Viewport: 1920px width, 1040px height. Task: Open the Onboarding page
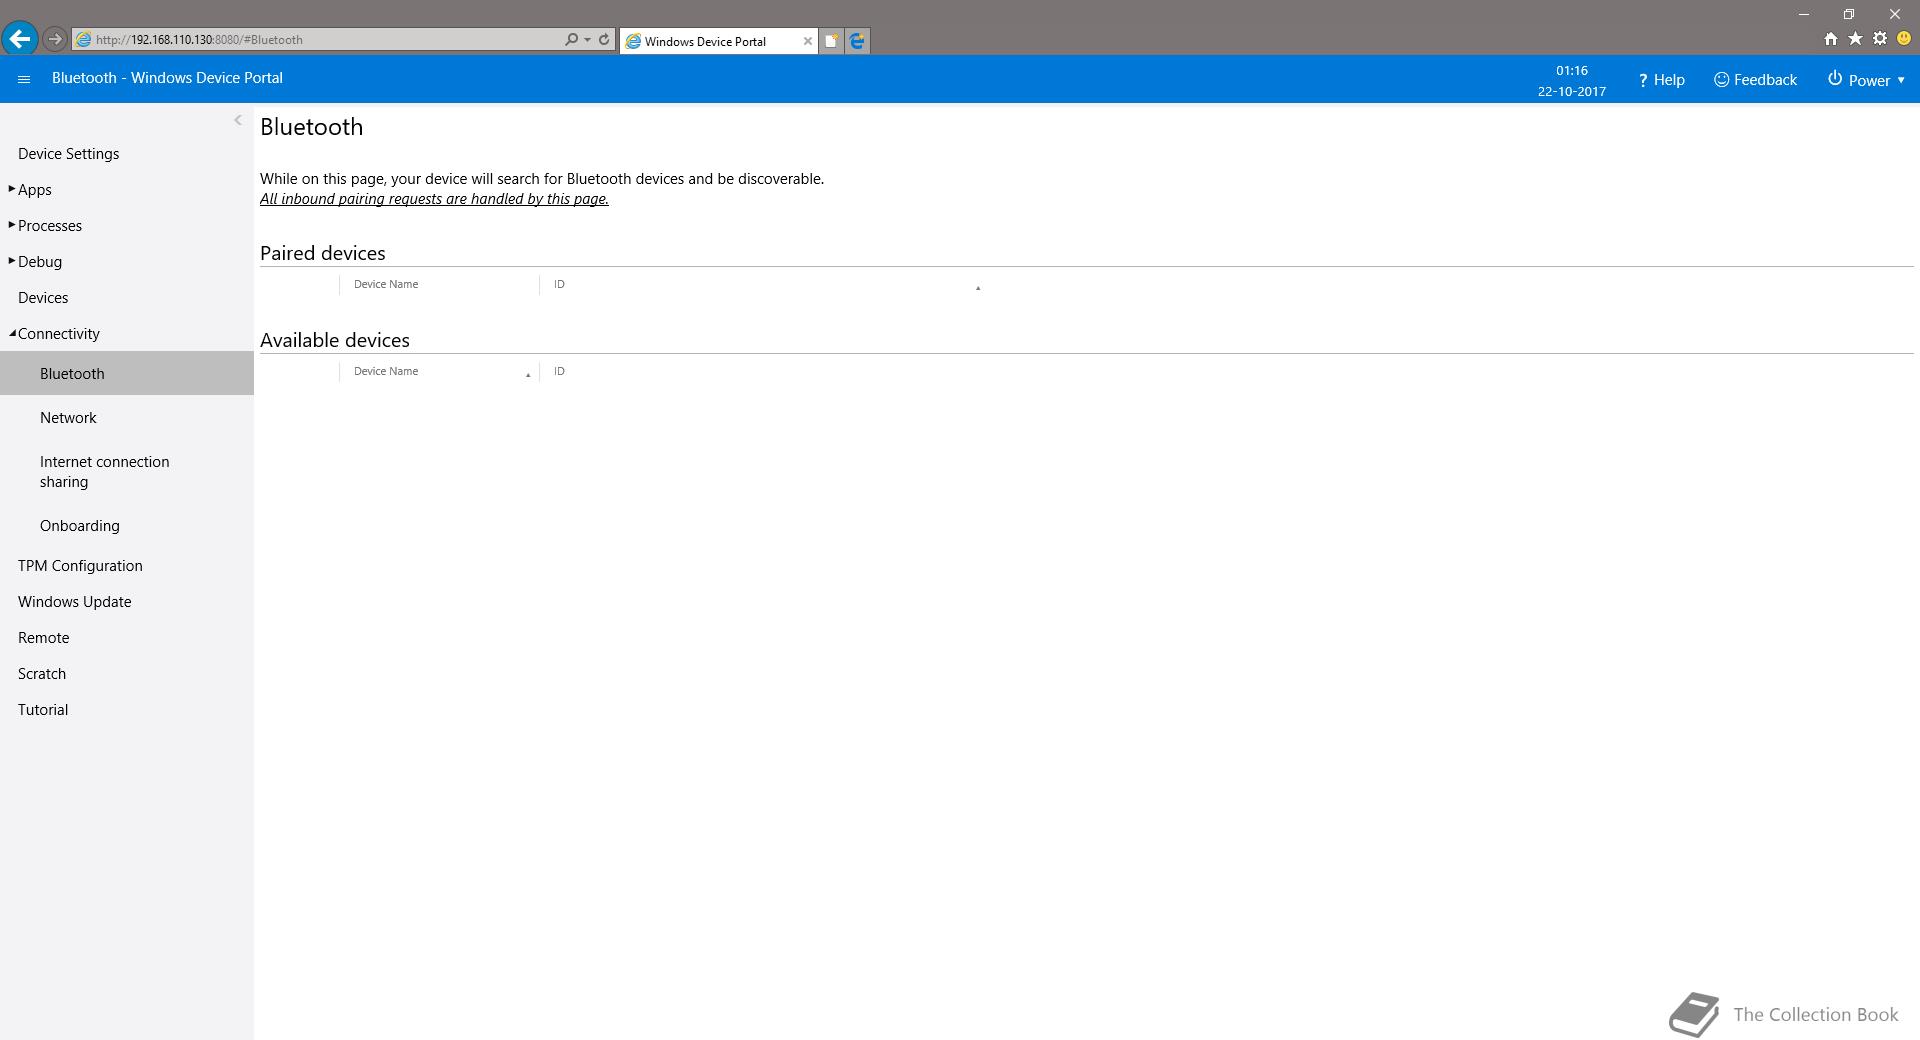(79, 525)
